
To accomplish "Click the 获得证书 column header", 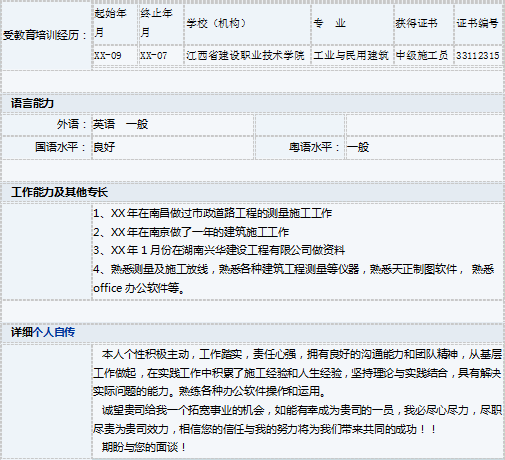I will (416, 23).
